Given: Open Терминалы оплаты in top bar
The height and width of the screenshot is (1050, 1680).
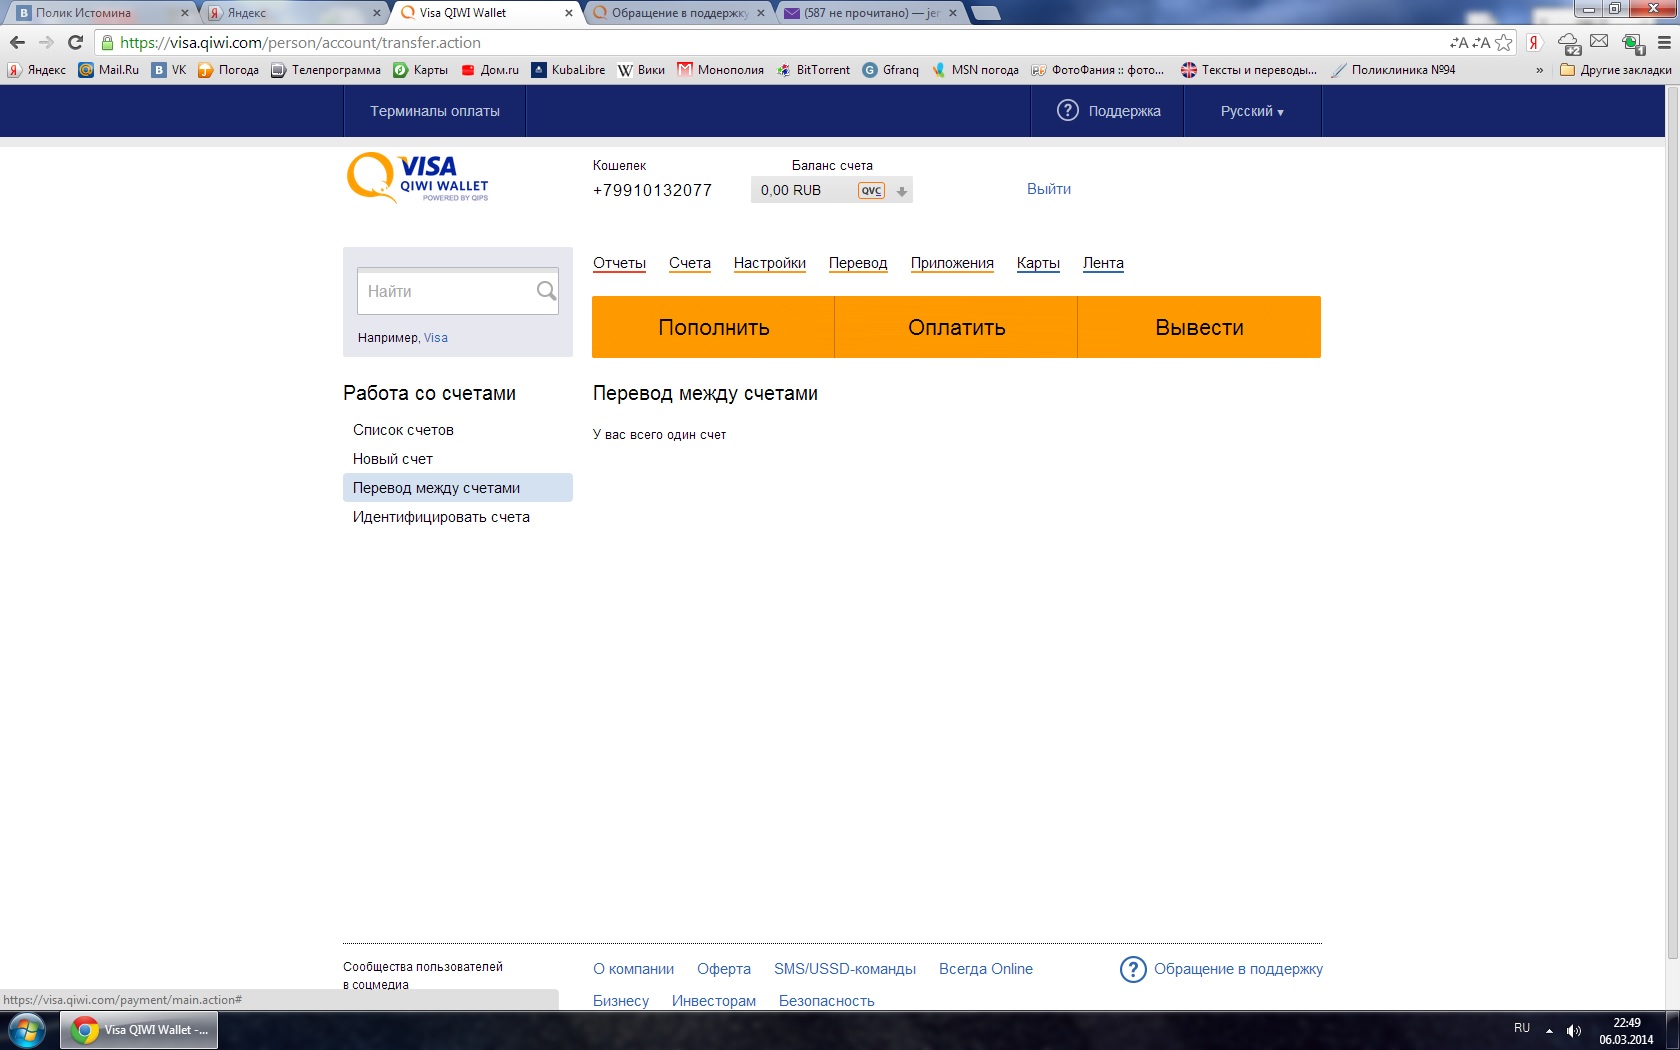Looking at the screenshot, I should point(435,111).
